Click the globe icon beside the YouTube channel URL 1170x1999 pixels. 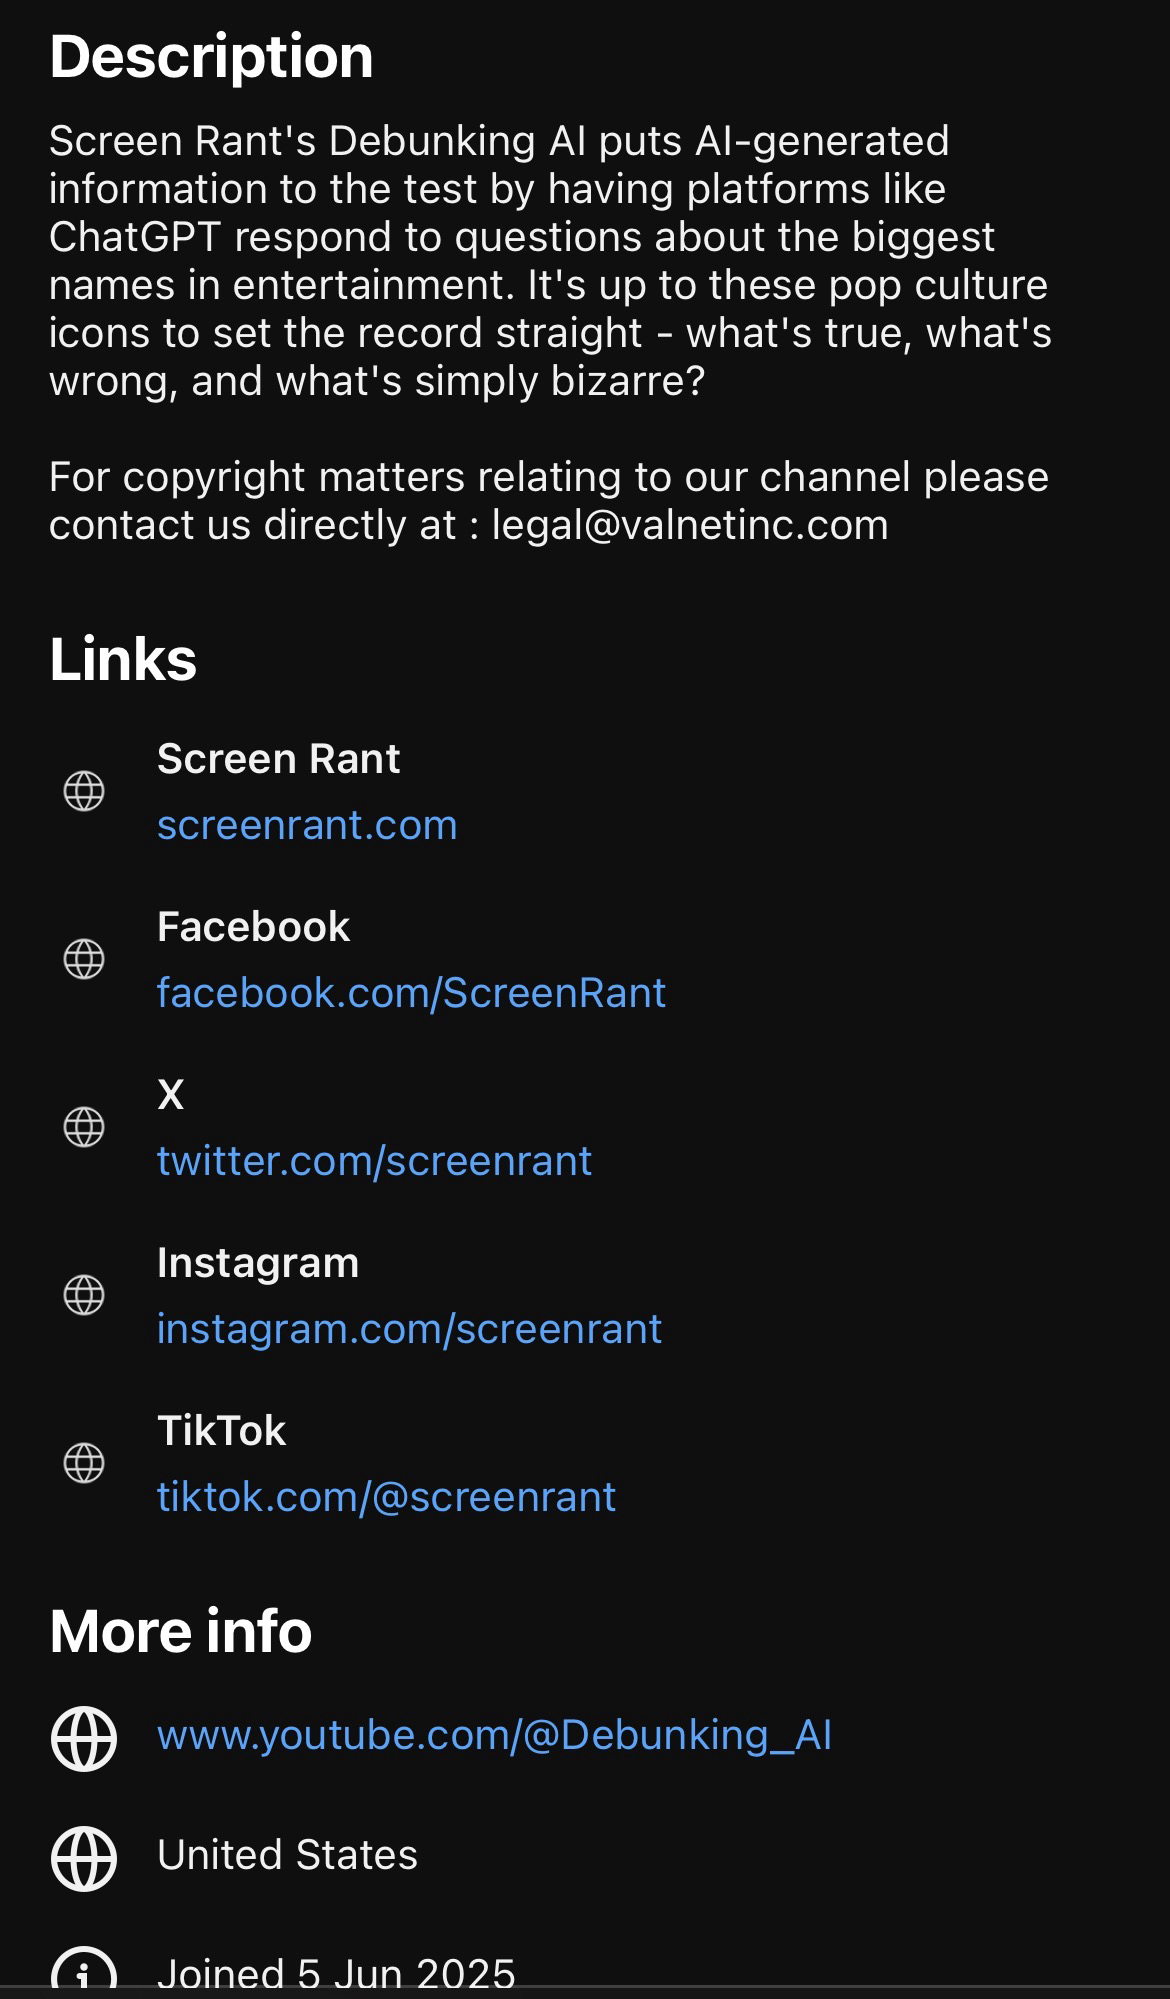point(84,1739)
